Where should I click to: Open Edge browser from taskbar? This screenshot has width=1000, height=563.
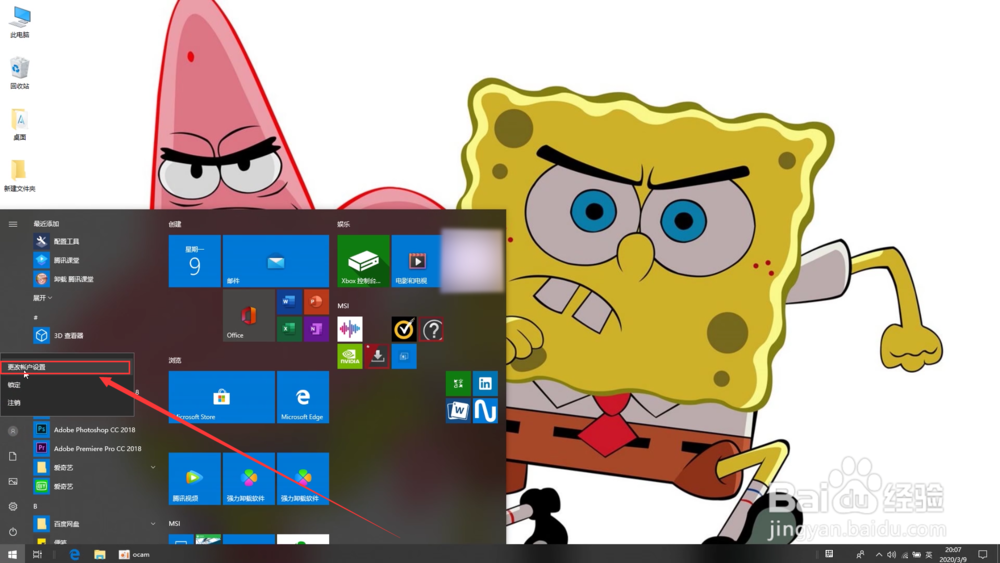point(75,554)
